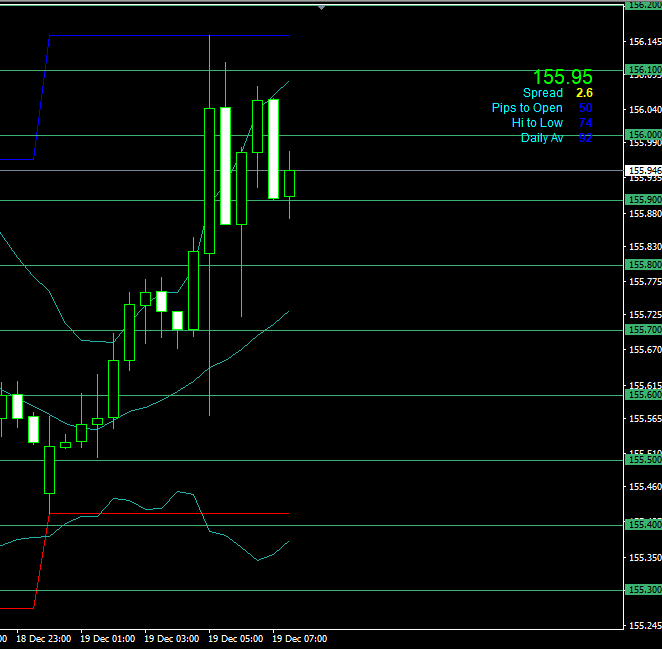Image resolution: width=662 pixels, height=649 pixels.
Task: Select the 155.300 level price tag
Action: (x=642, y=590)
